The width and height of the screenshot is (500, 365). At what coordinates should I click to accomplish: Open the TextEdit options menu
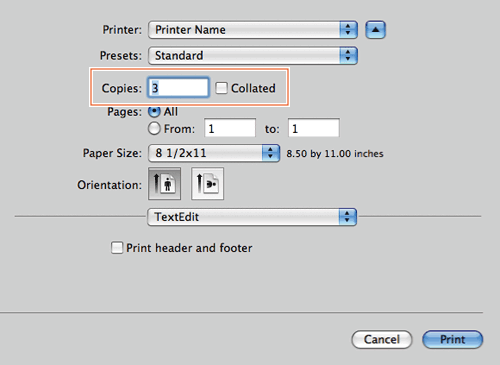(x=252, y=217)
